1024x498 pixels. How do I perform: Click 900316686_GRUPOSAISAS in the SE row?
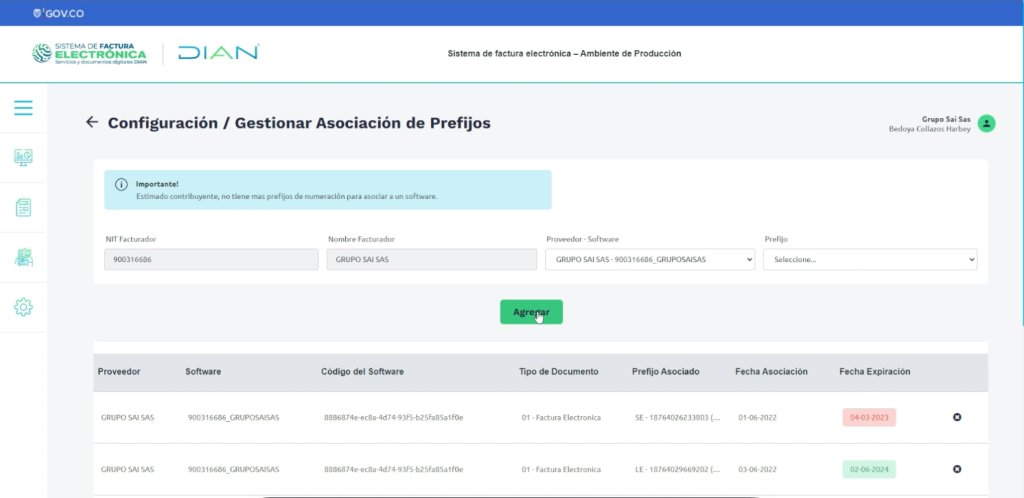[233, 418]
